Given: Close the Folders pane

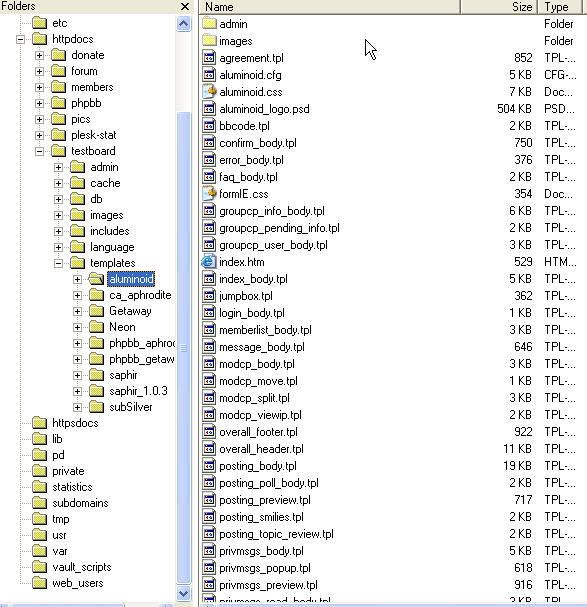Looking at the screenshot, I should point(185,7).
